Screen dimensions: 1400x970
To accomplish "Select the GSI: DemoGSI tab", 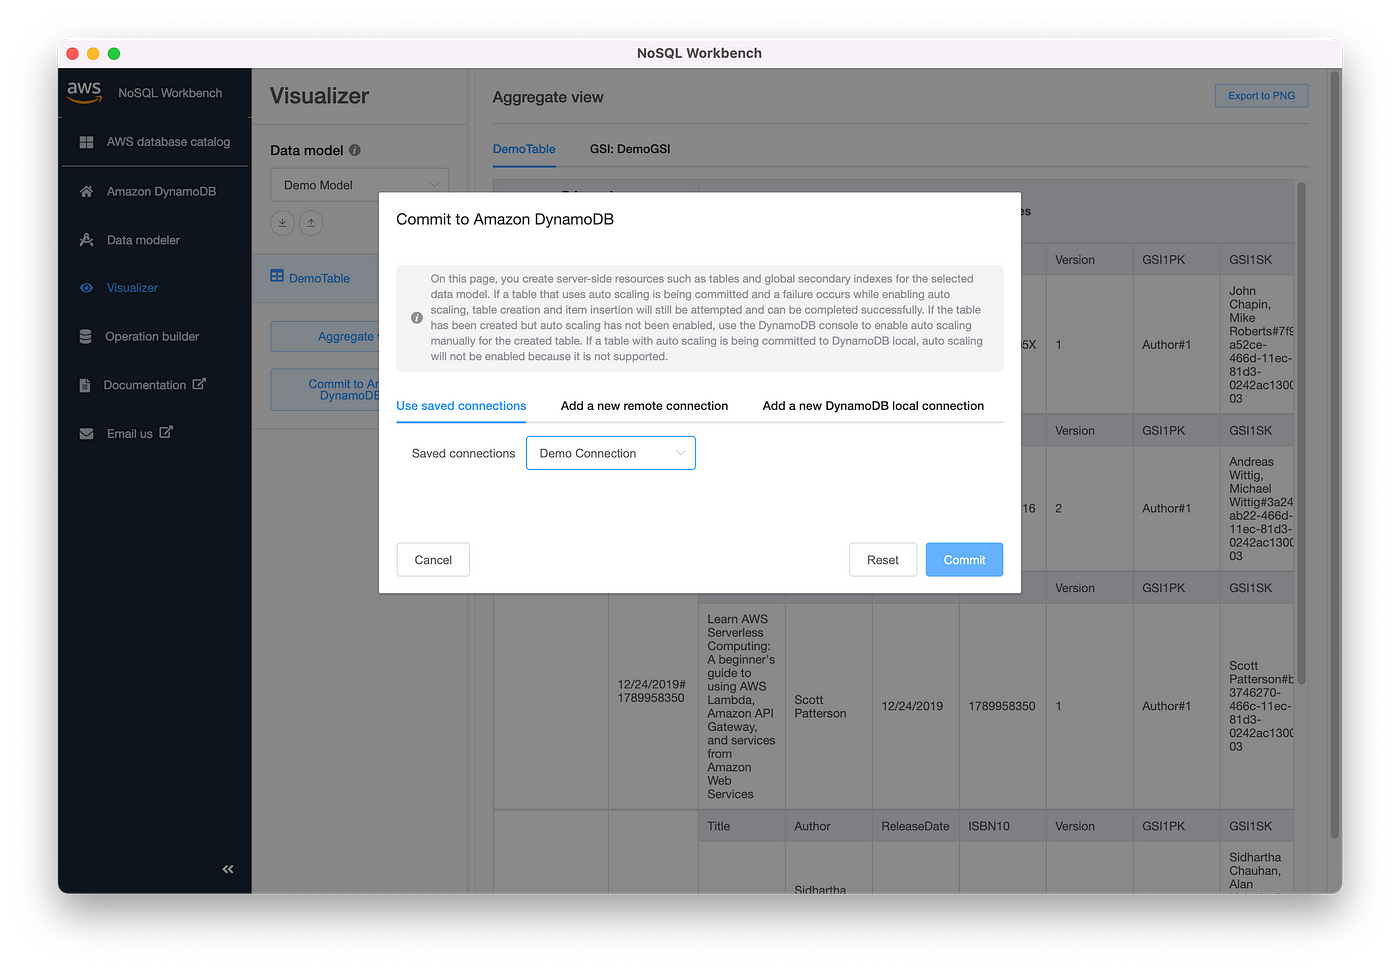I will click(x=630, y=149).
